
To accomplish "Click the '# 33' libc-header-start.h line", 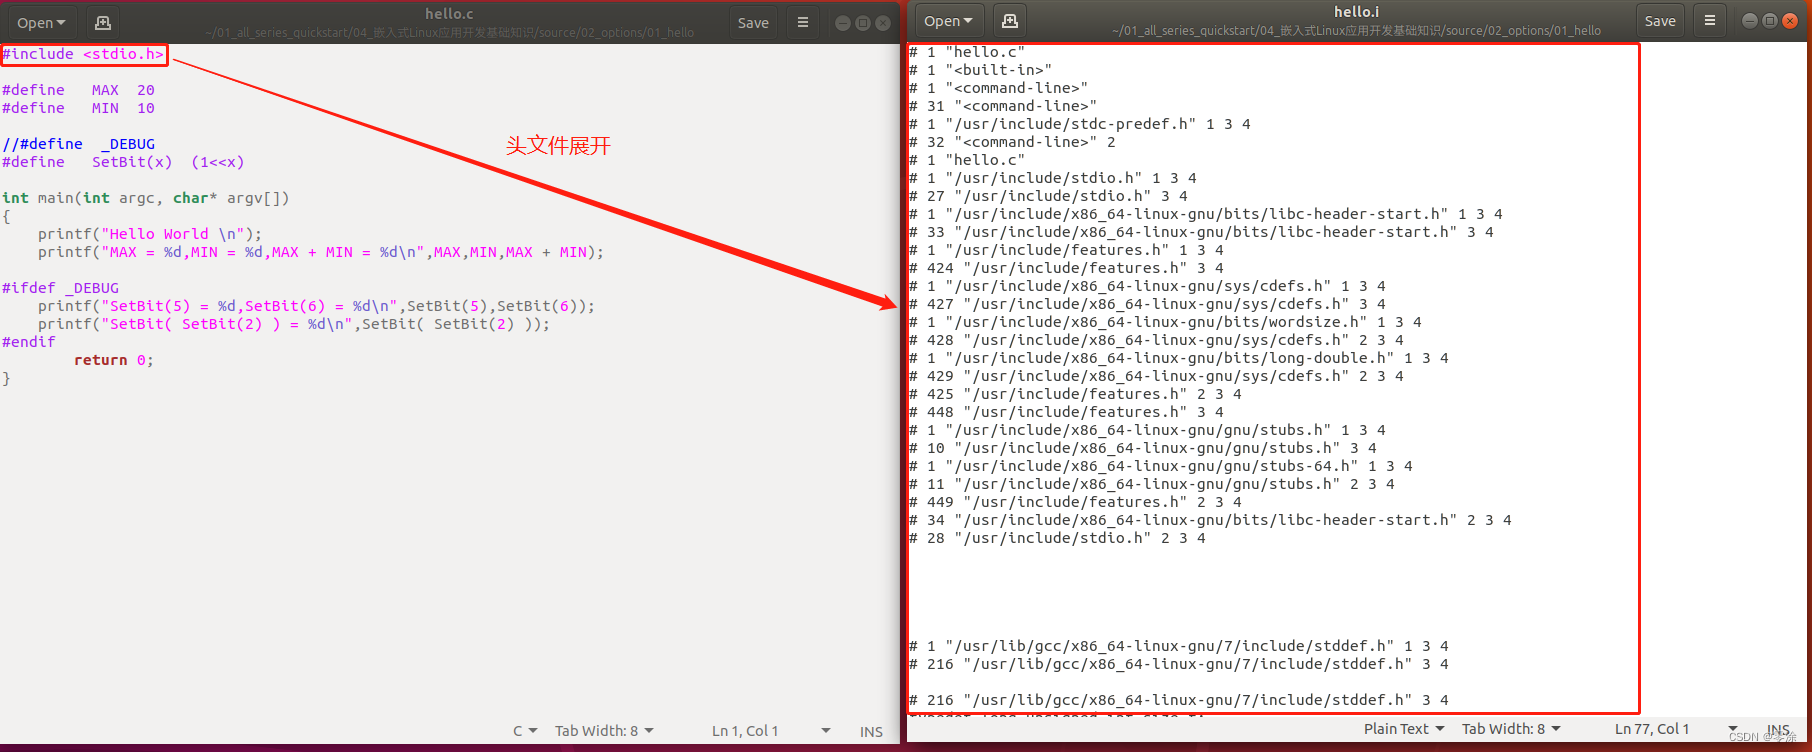I will 1202,232.
